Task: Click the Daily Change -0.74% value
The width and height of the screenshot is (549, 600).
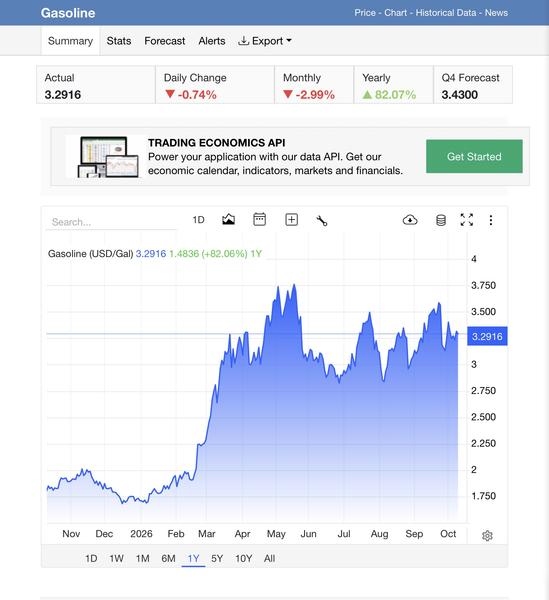Action: (x=191, y=95)
